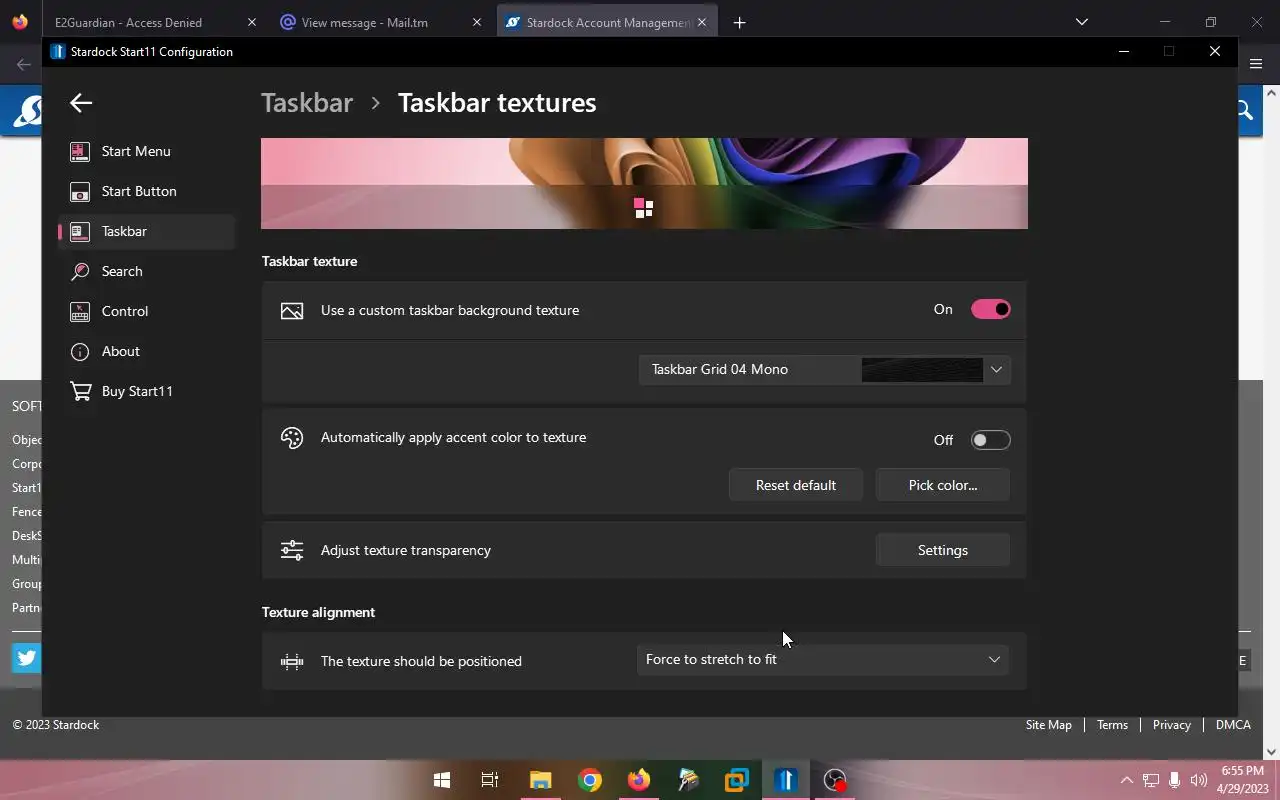
Task: Select the Stardock Account Management tab
Action: click(607, 22)
